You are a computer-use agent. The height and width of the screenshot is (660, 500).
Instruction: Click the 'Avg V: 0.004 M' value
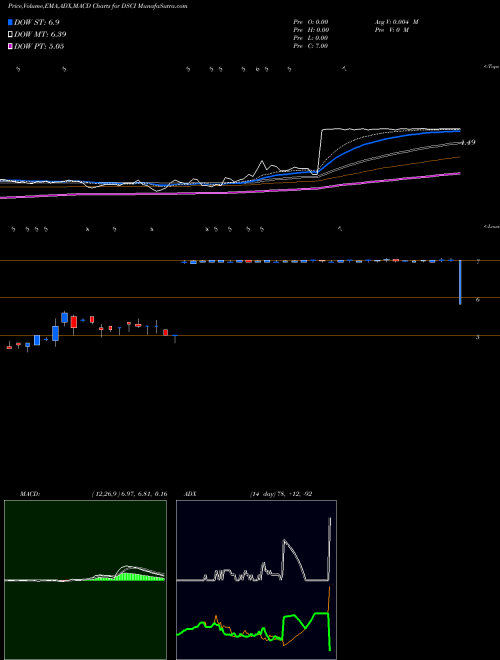[x=396, y=22]
